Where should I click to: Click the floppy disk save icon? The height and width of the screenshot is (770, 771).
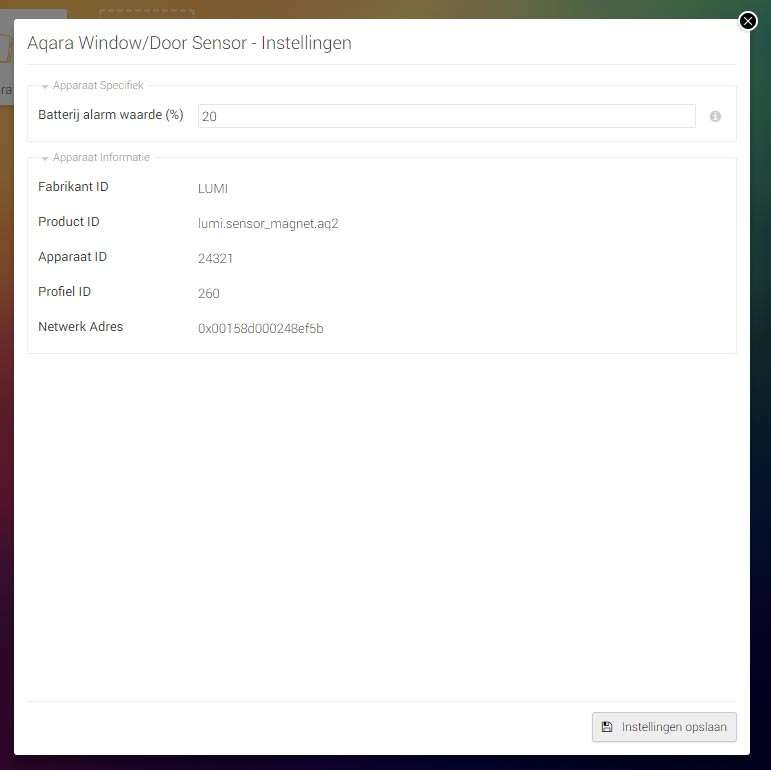click(607, 727)
